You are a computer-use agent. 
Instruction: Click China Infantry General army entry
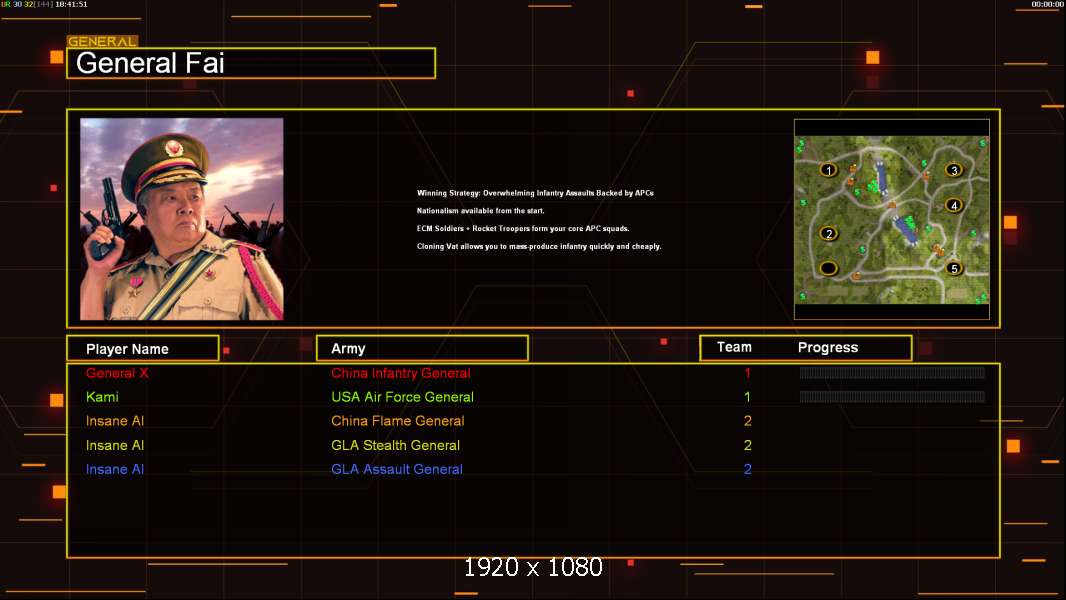(400, 373)
